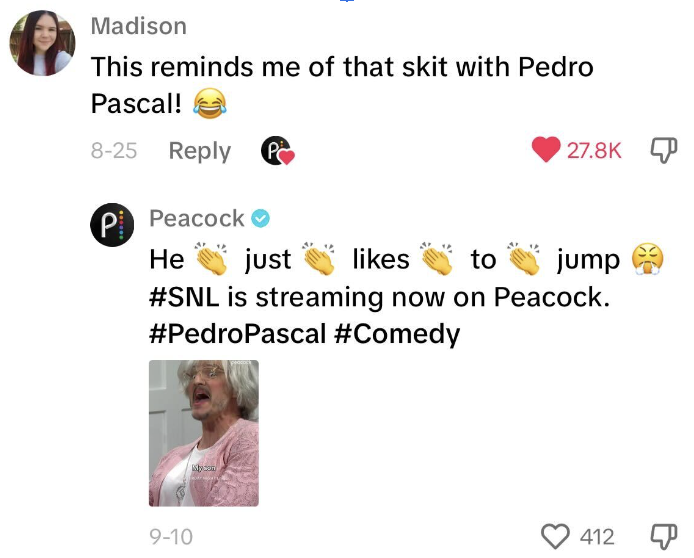Viewport: 694px width, 558px height.
Task: Click the Peacock username
Action: pos(197,218)
